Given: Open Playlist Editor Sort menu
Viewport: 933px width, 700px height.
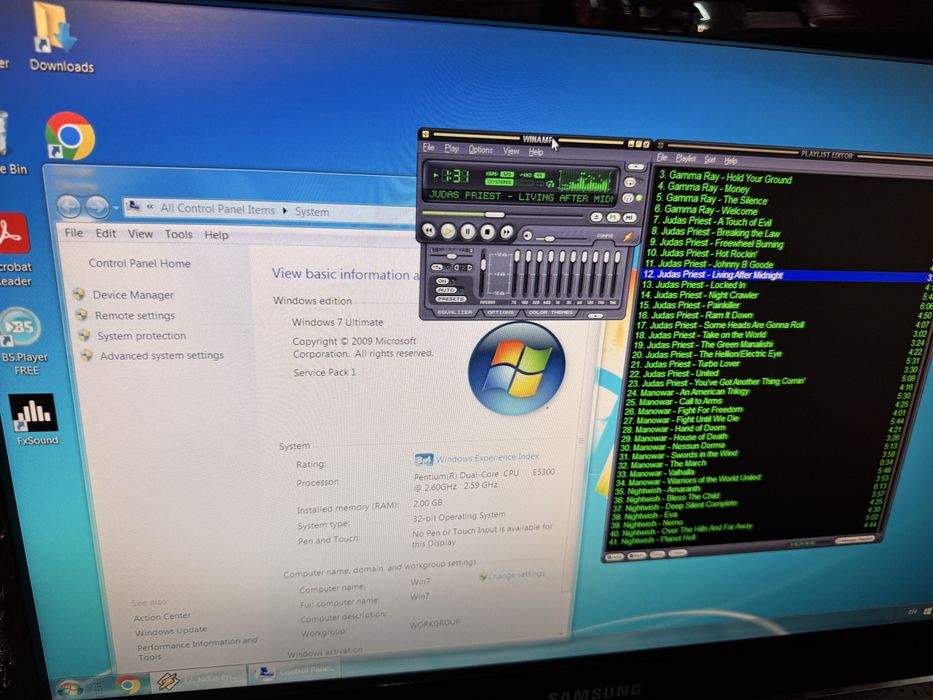Looking at the screenshot, I should (x=710, y=160).
